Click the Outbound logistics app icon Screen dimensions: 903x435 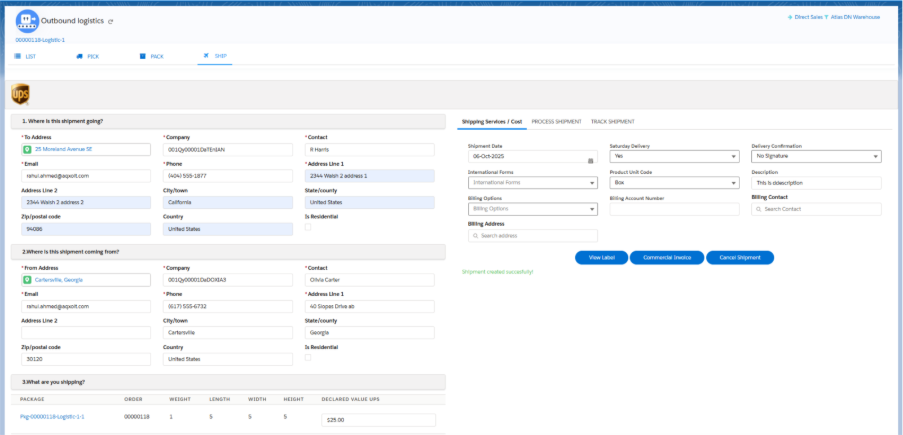(x=27, y=21)
